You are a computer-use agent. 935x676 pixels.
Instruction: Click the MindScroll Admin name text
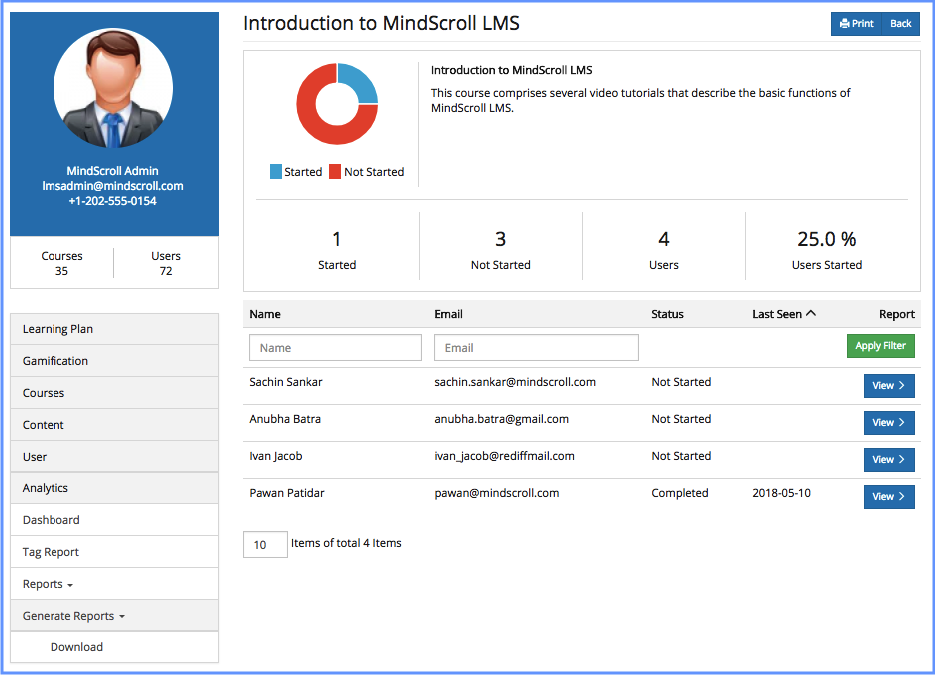[x=113, y=171]
